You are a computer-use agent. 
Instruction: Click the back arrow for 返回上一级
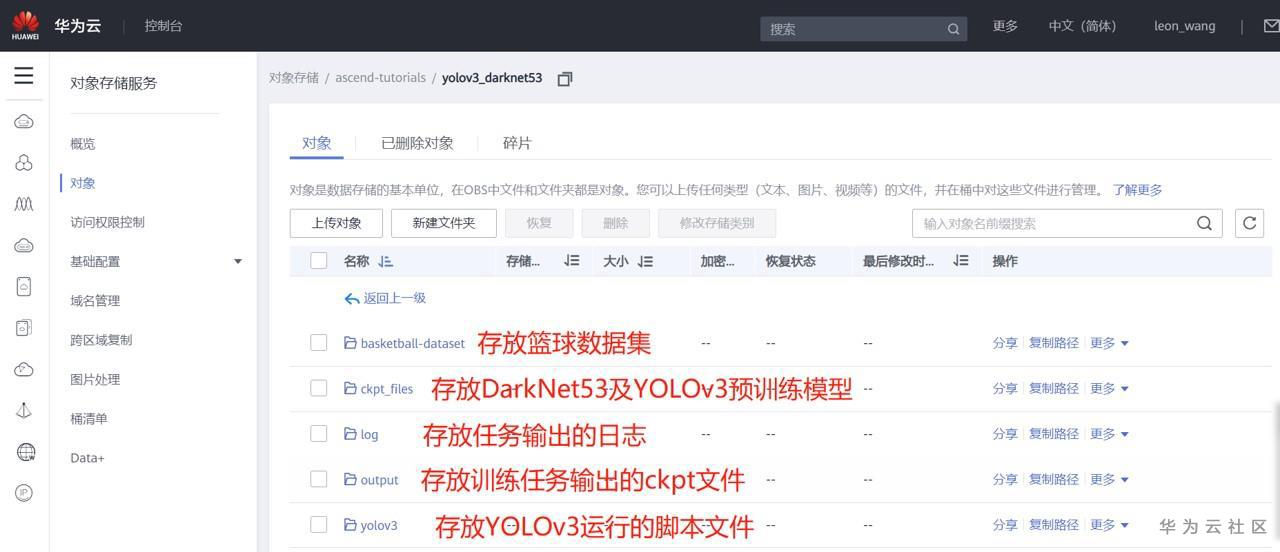pyautogui.click(x=351, y=298)
